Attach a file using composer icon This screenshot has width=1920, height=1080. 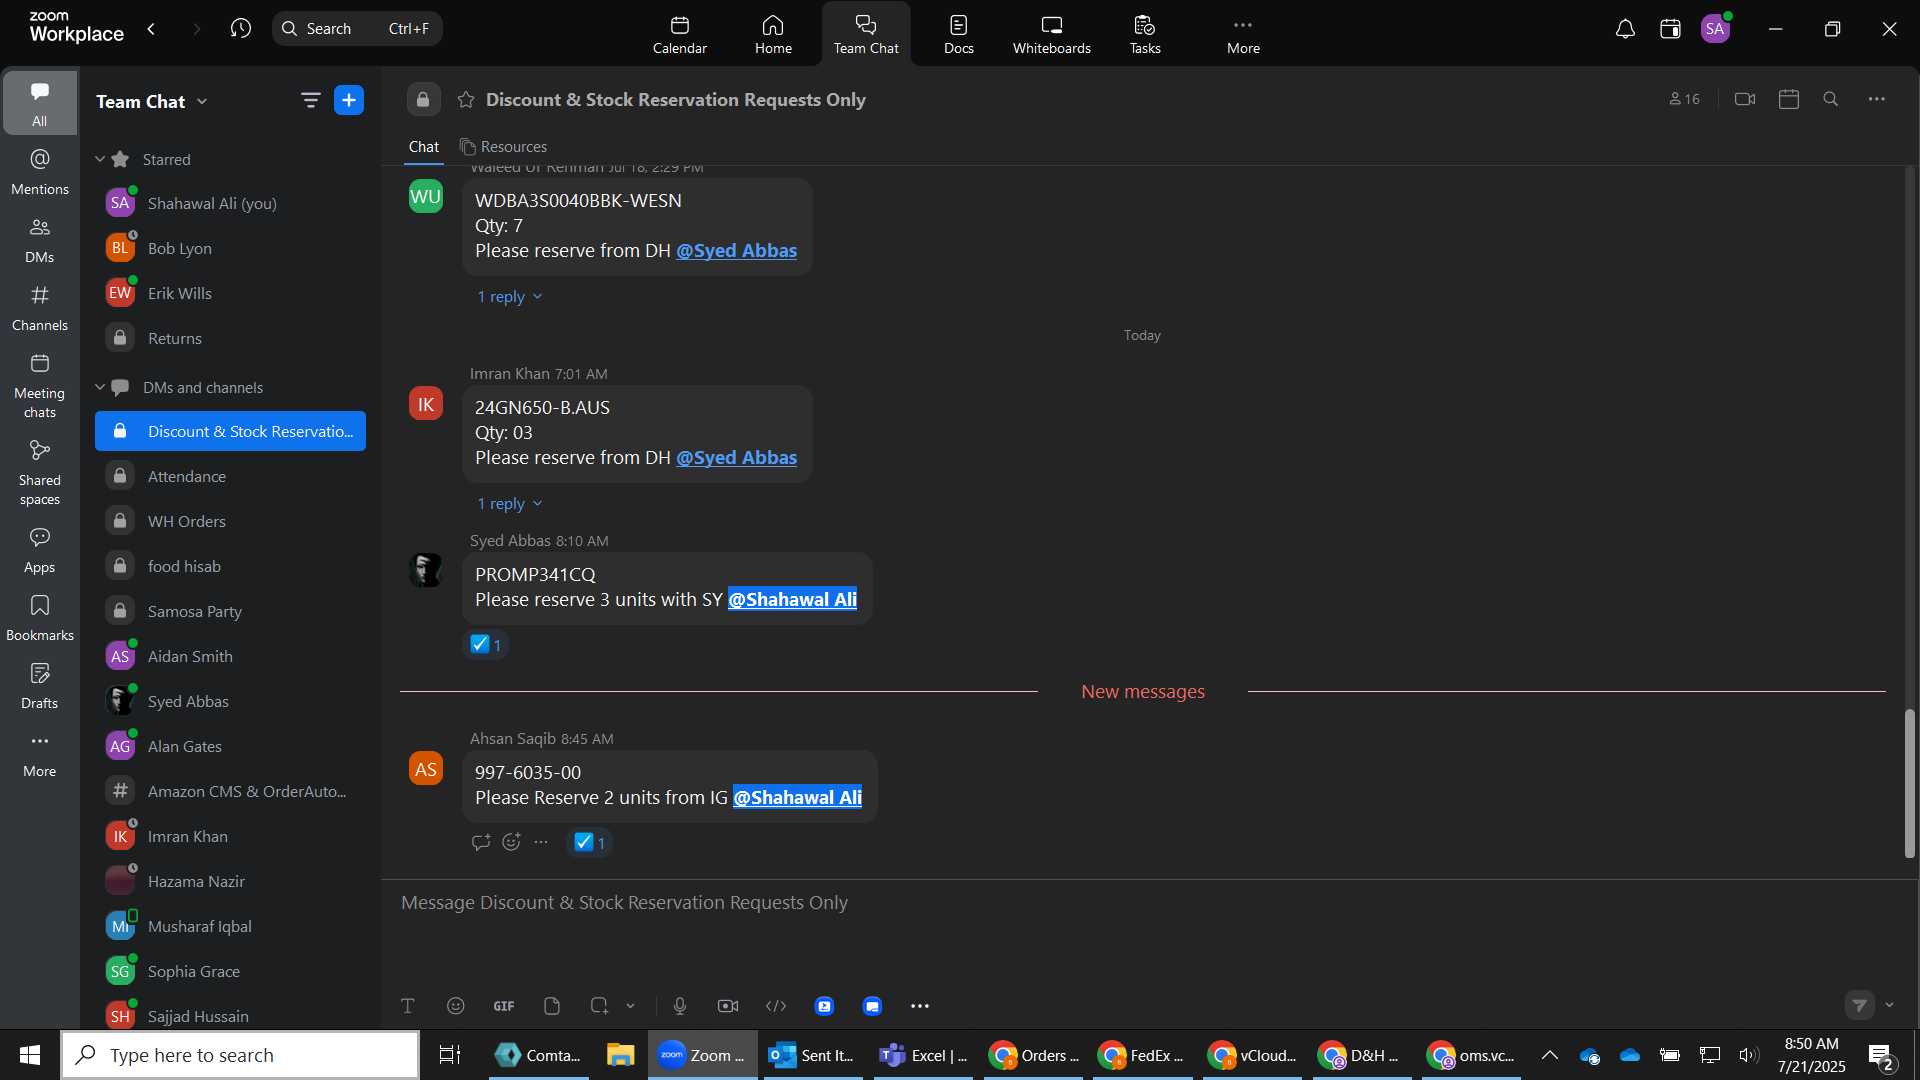coord(552,1006)
